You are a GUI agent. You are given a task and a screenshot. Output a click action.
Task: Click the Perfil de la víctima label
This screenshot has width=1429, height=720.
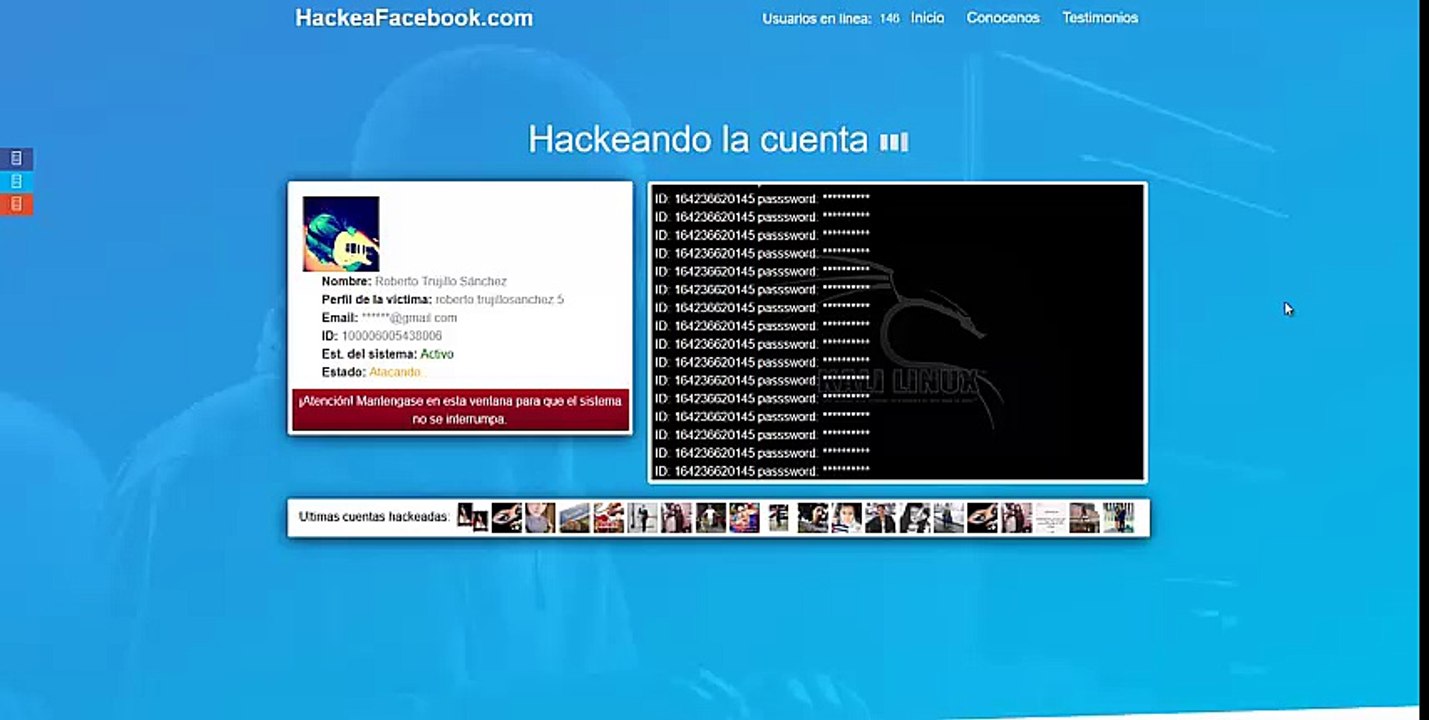point(377,300)
